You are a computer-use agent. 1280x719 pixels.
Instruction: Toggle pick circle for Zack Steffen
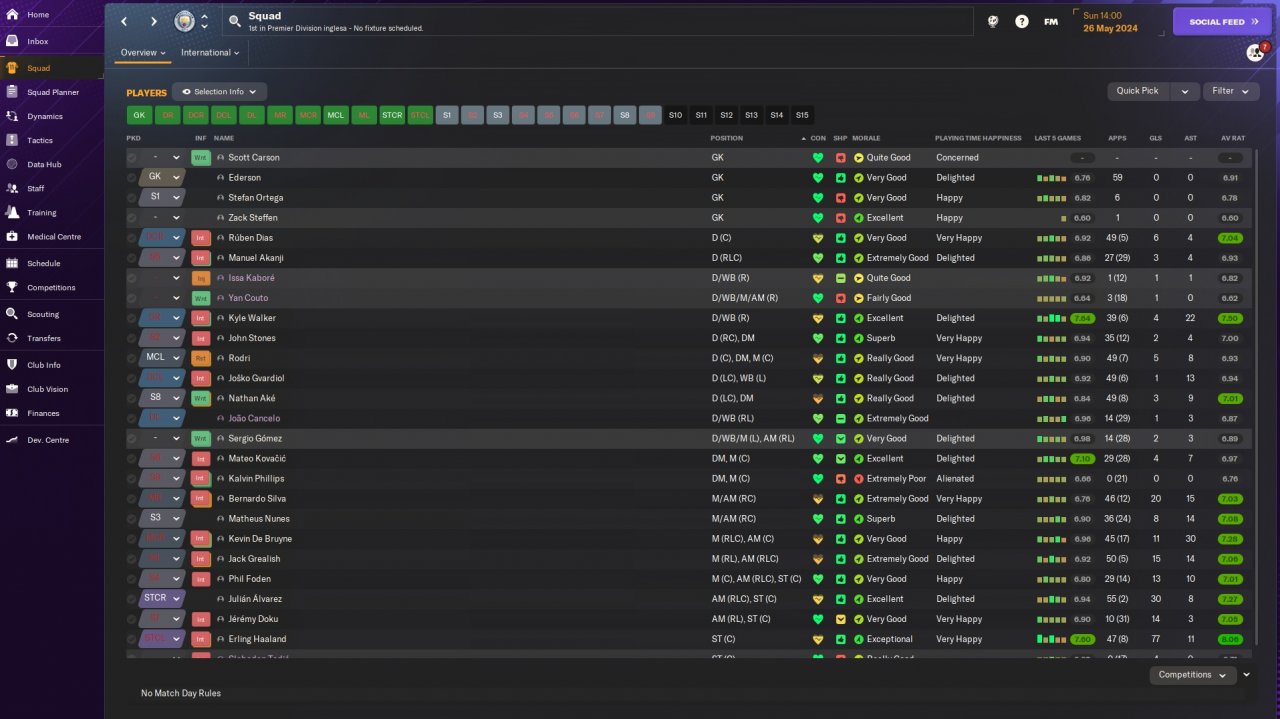point(132,218)
